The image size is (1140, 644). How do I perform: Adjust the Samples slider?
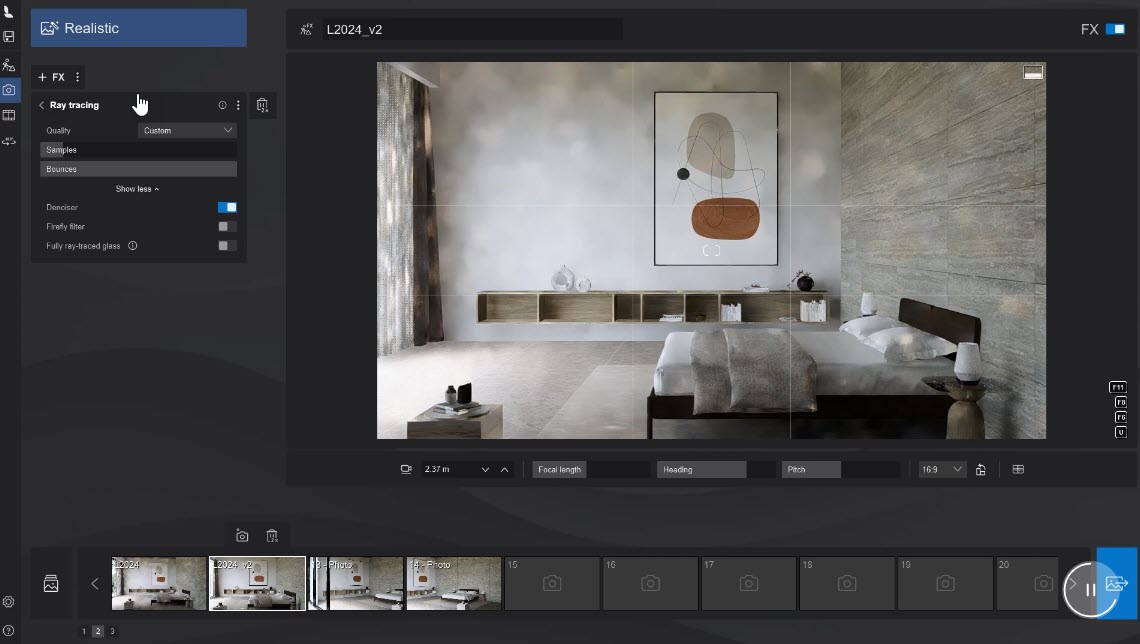[x=138, y=150]
